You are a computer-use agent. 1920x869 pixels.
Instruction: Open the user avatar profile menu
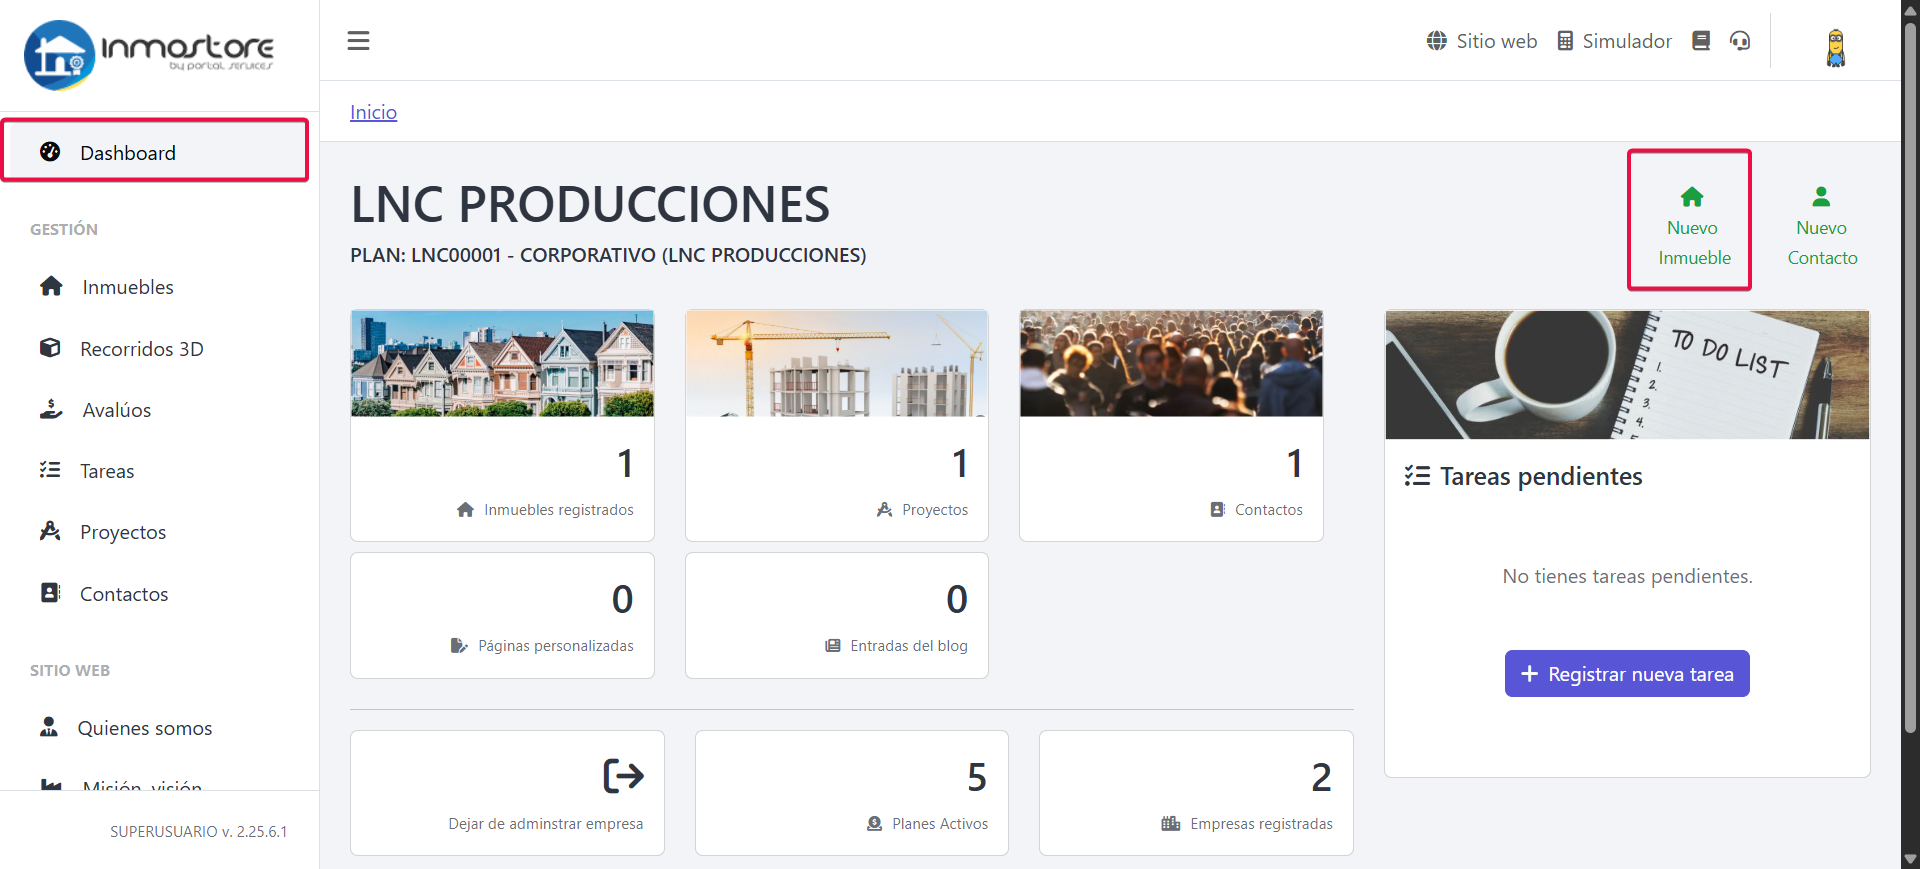pyautogui.click(x=1836, y=47)
